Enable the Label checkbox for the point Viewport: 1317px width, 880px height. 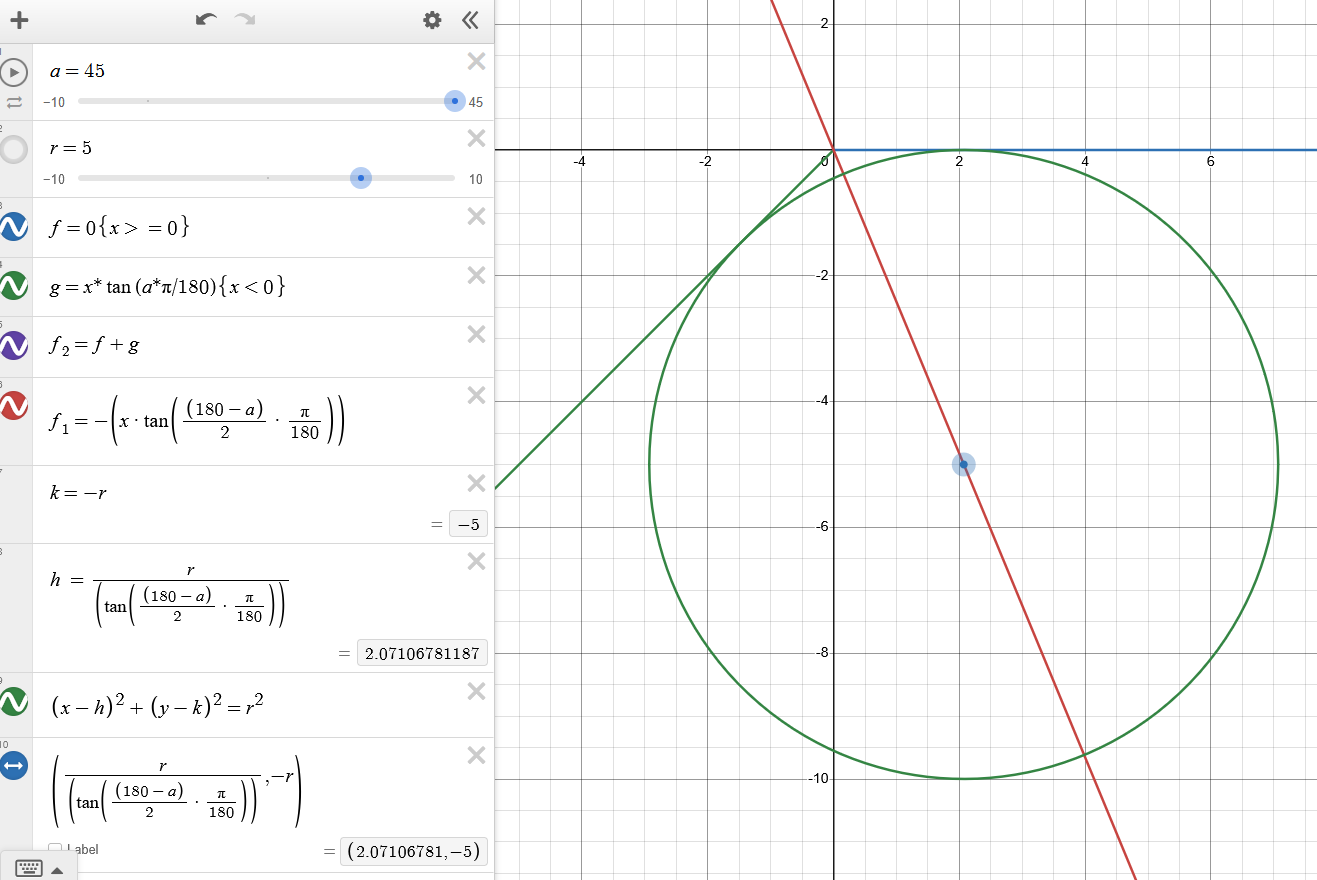point(55,850)
